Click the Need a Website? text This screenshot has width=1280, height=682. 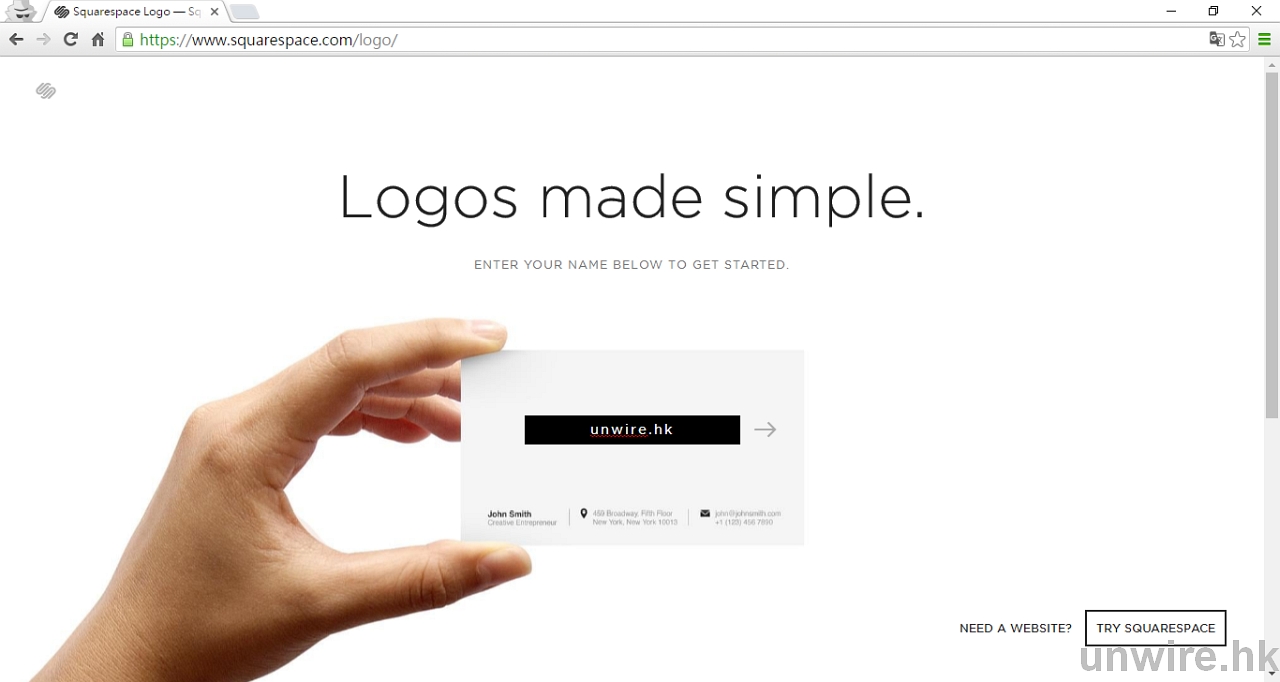[1015, 628]
